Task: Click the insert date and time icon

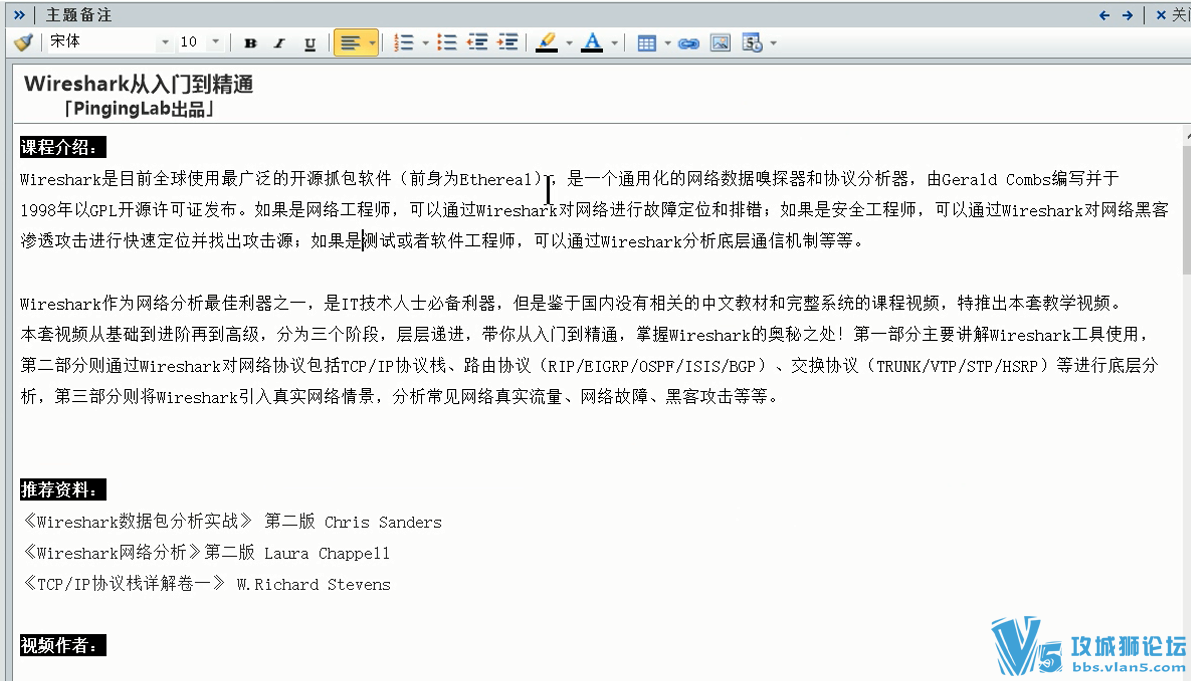Action: [752, 43]
